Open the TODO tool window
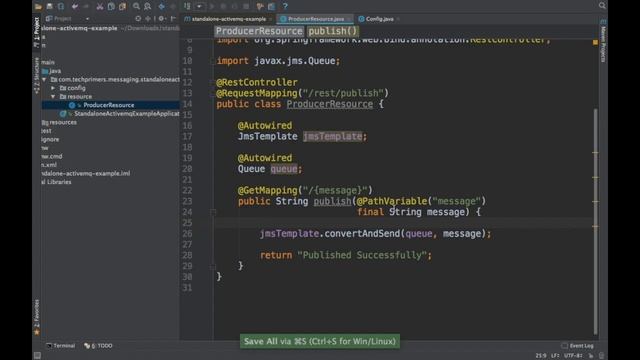640x360 pixels. [98, 346]
